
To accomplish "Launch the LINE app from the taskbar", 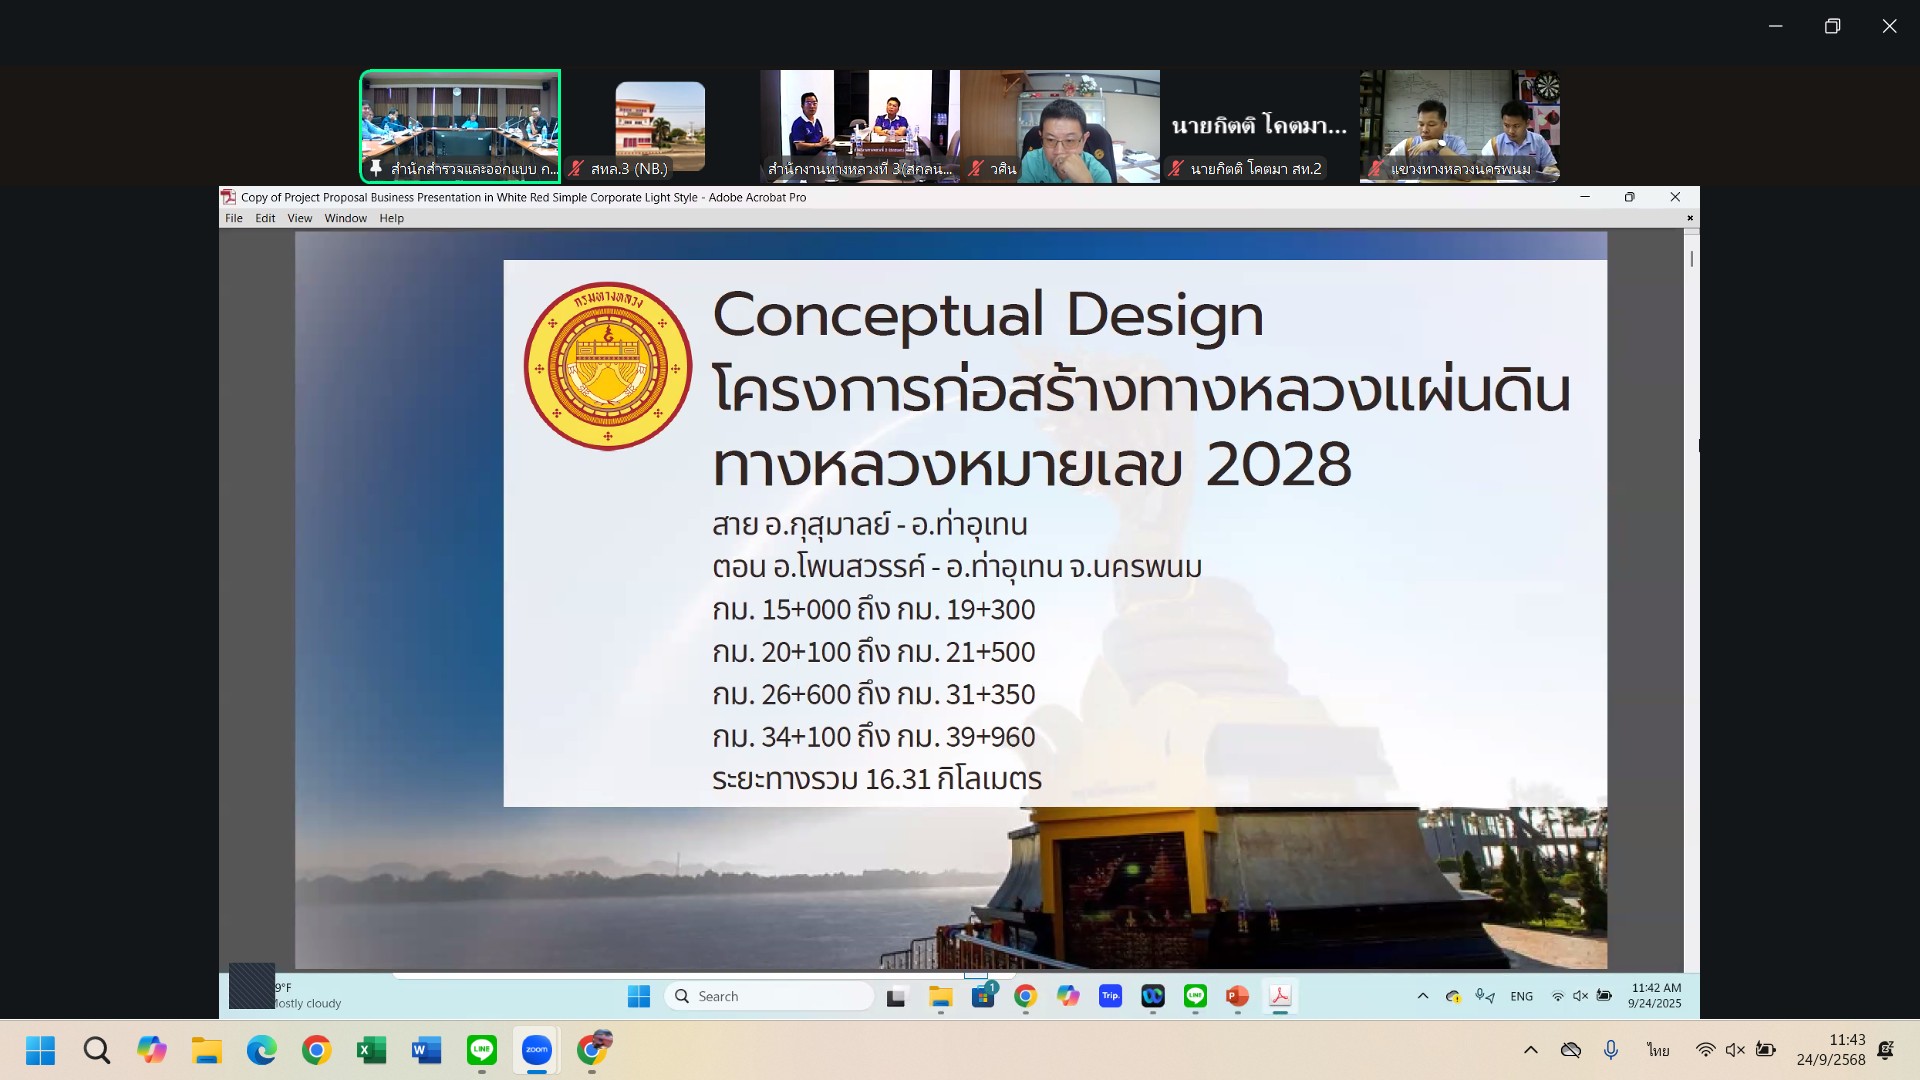I will 482,1050.
